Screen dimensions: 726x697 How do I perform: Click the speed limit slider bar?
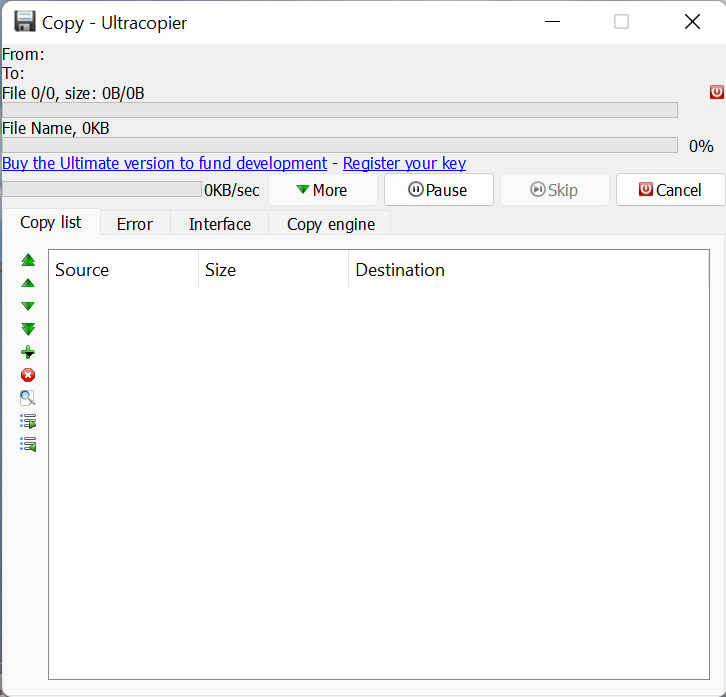pyautogui.click(x=102, y=189)
